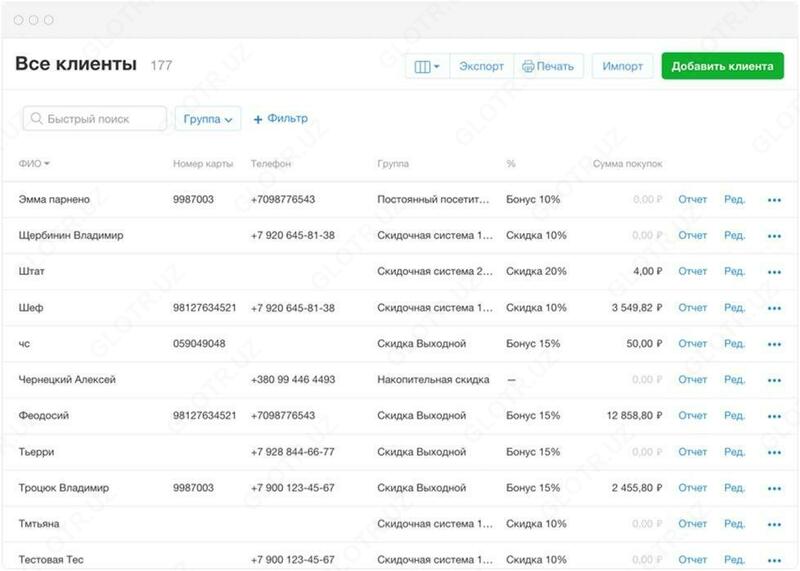
Task: Click Постоянный посетит… group cell
Action: coord(433,200)
